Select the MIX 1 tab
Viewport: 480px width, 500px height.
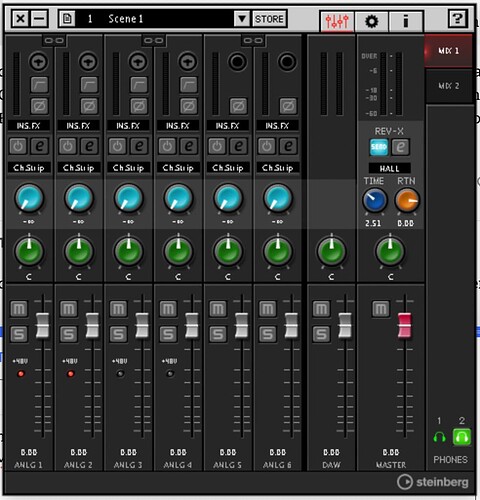449,51
